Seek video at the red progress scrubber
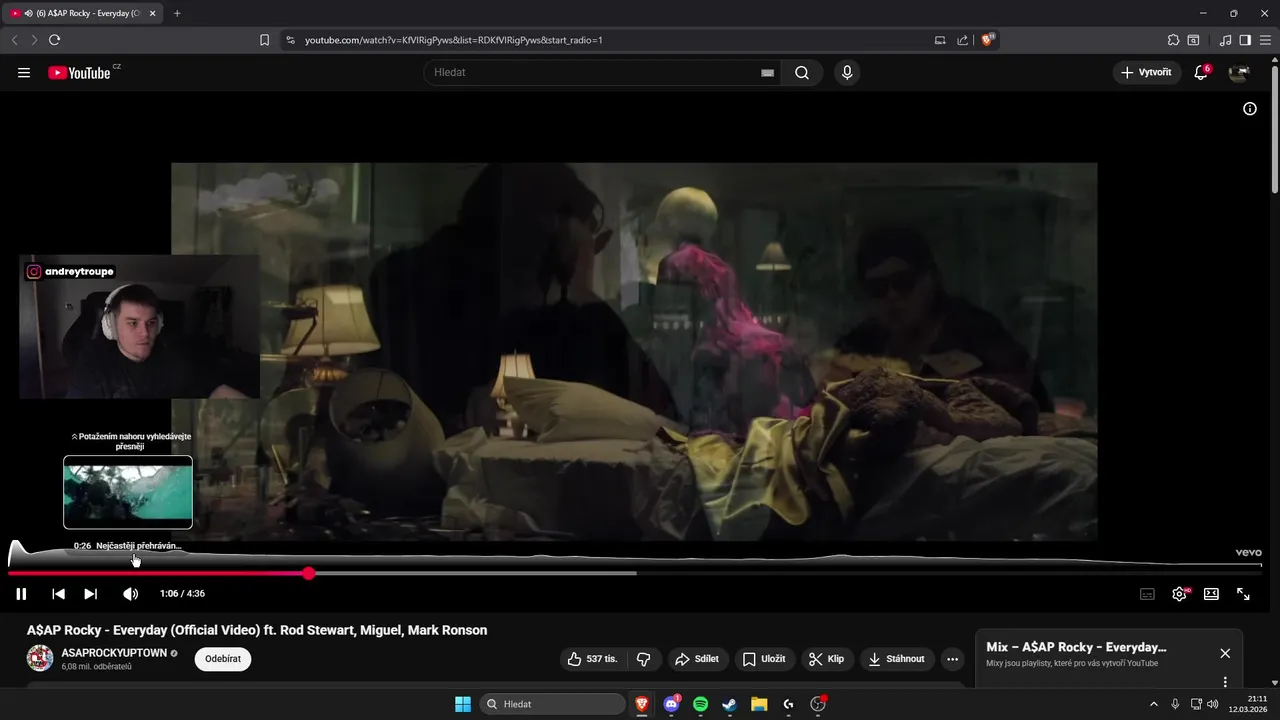Image resolution: width=1280 pixels, height=720 pixels. 309,573
